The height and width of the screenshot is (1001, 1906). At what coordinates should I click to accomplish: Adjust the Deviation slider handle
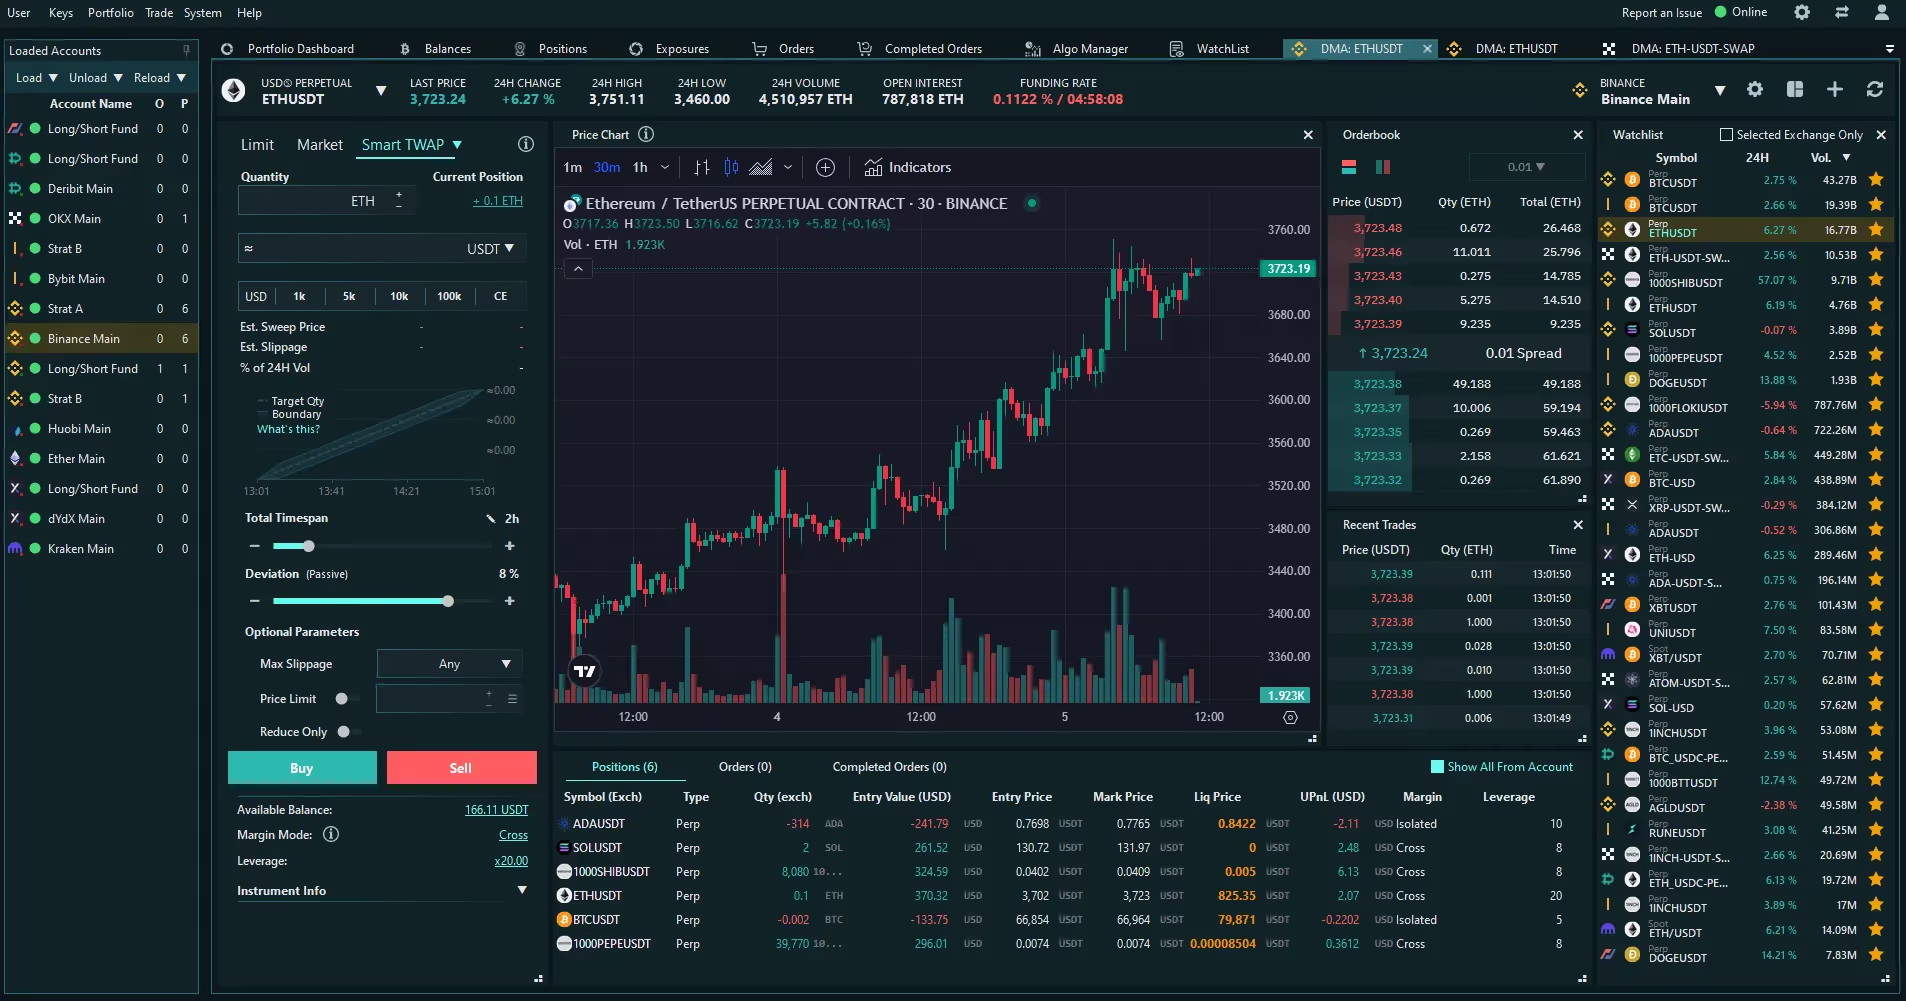point(448,601)
